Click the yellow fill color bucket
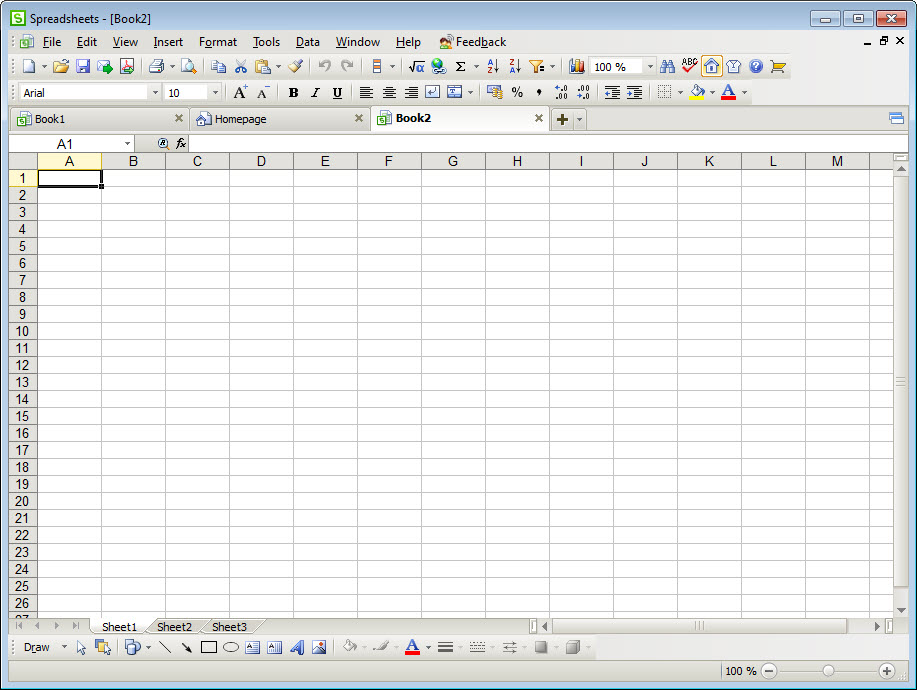The width and height of the screenshot is (917, 690). click(x=698, y=92)
